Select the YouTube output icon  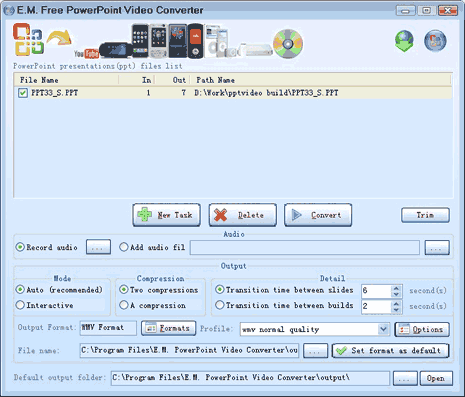point(86,53)
